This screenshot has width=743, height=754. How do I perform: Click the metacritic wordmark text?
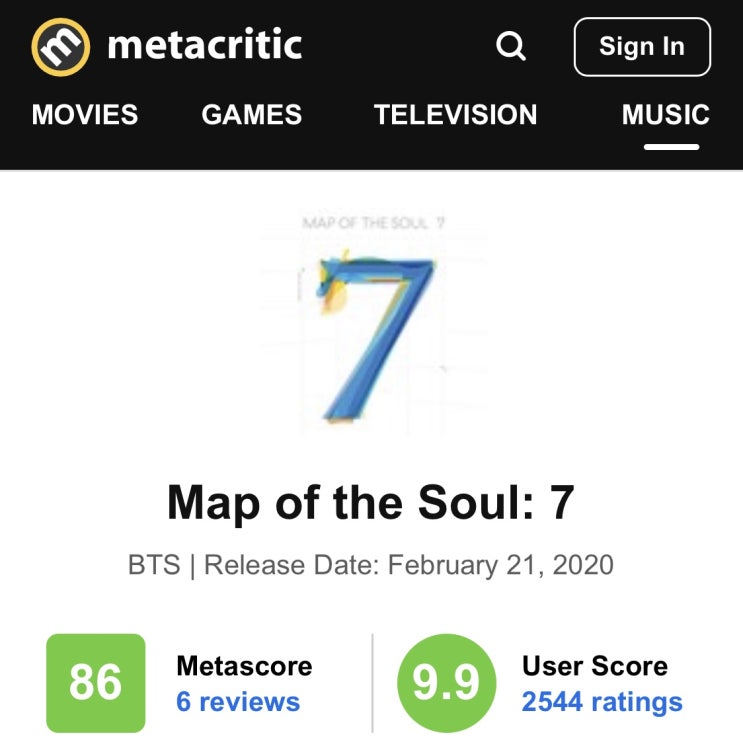[205, 45]
